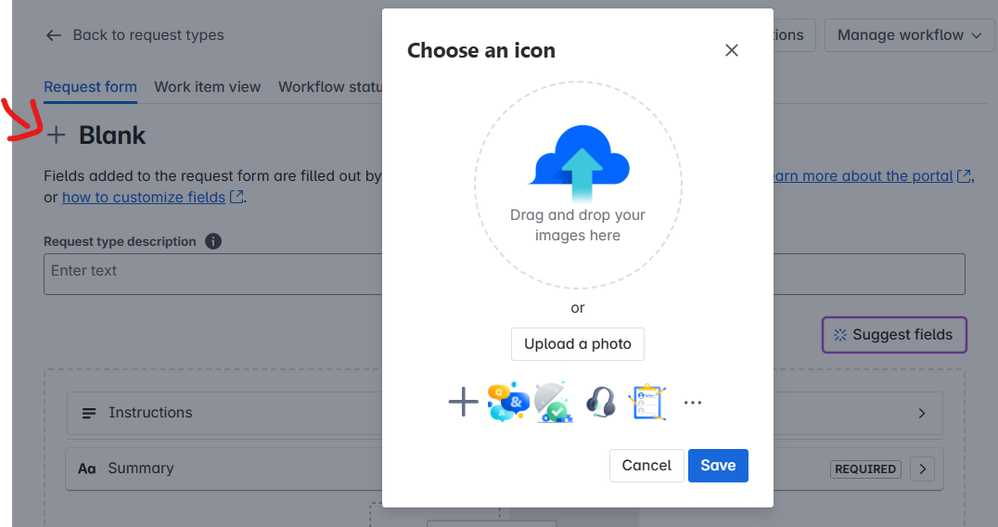Switch to the Work item view tab
Viewport: 998px width, 527px height.
click(x=207, y=87)
